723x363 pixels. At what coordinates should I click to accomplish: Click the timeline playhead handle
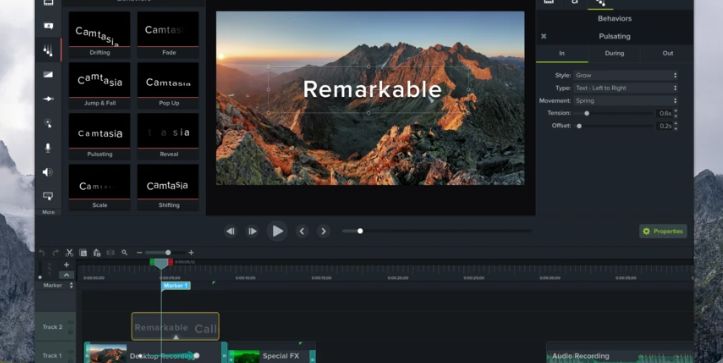click(x=161, y=263)
